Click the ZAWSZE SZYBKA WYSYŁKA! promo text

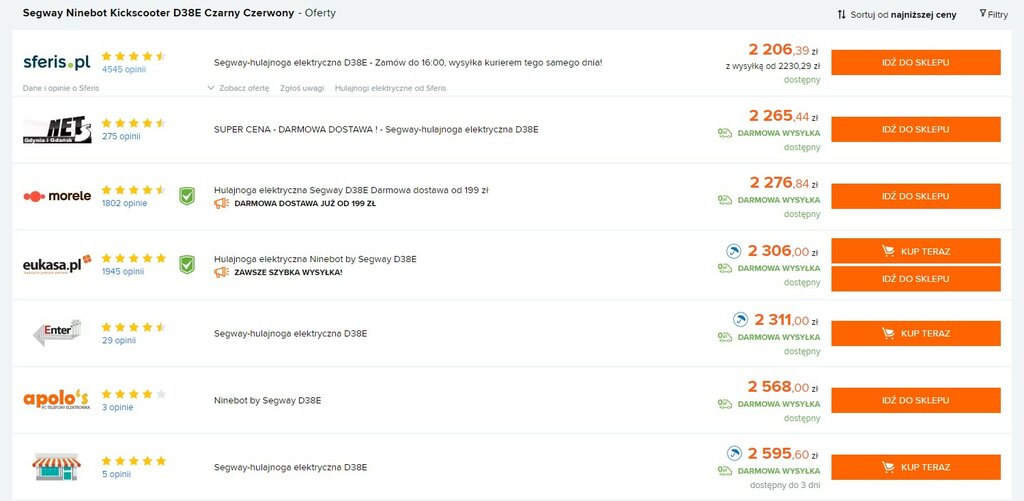288,272
